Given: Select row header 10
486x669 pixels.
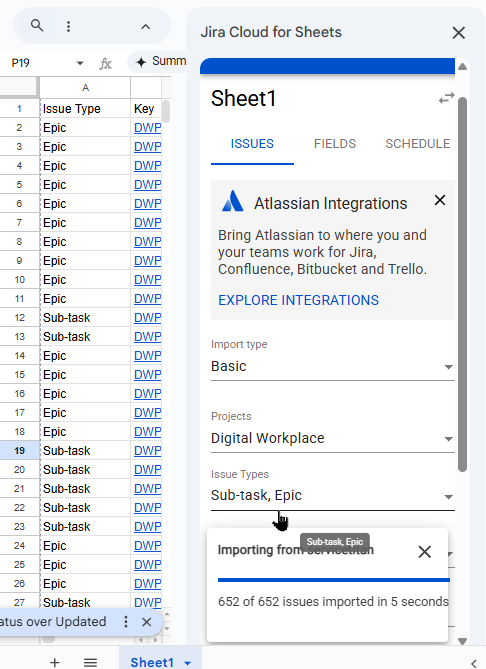Looking at the screenshot, I should (19, 280).
